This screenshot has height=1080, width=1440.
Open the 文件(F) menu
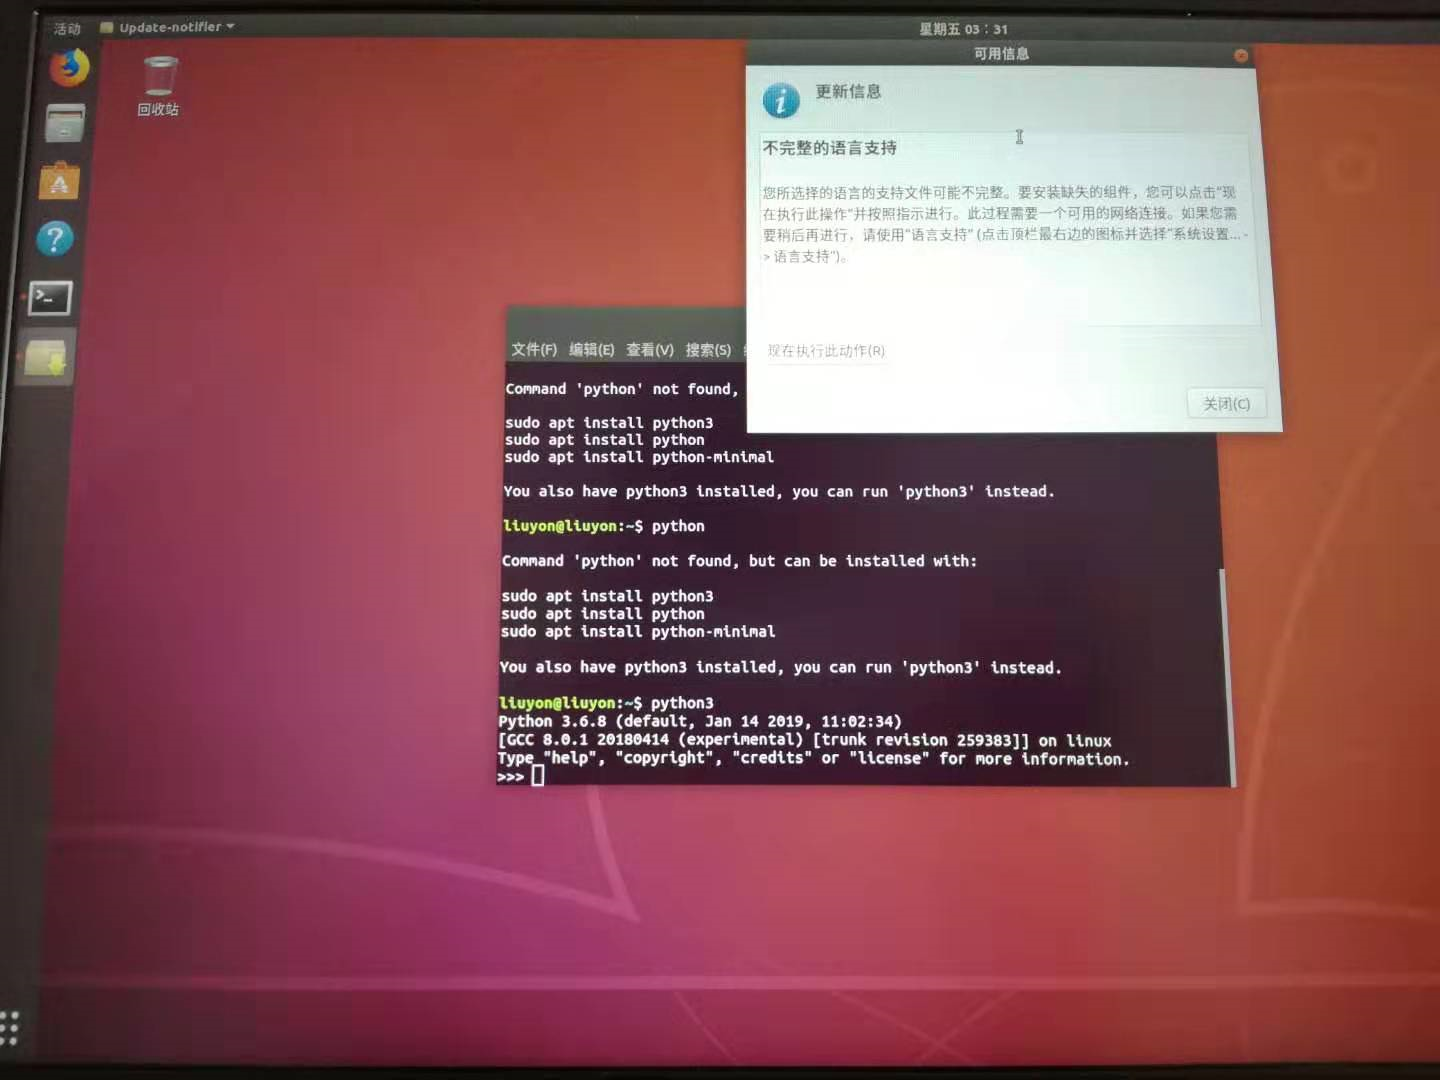pos(533,349)
